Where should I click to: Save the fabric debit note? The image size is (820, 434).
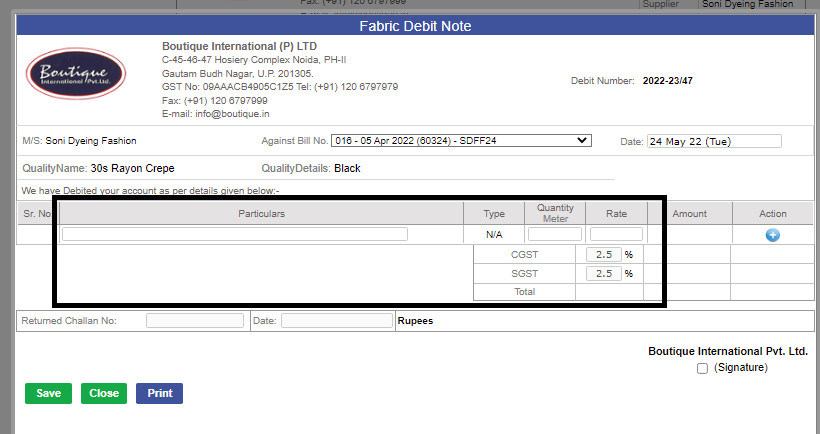coord(48,393)
